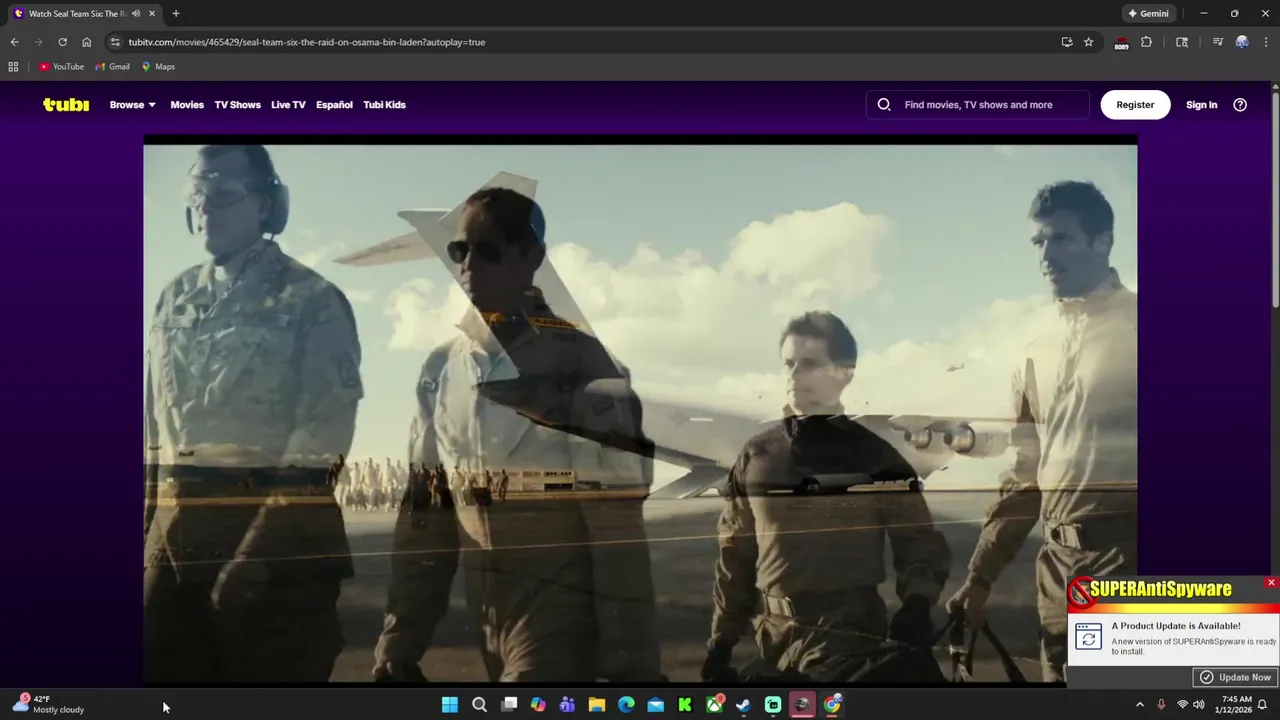Launch File Explorer from taskbar
Screen dimensions: 1280x720
pyautogui.click(x=597, y=705)
